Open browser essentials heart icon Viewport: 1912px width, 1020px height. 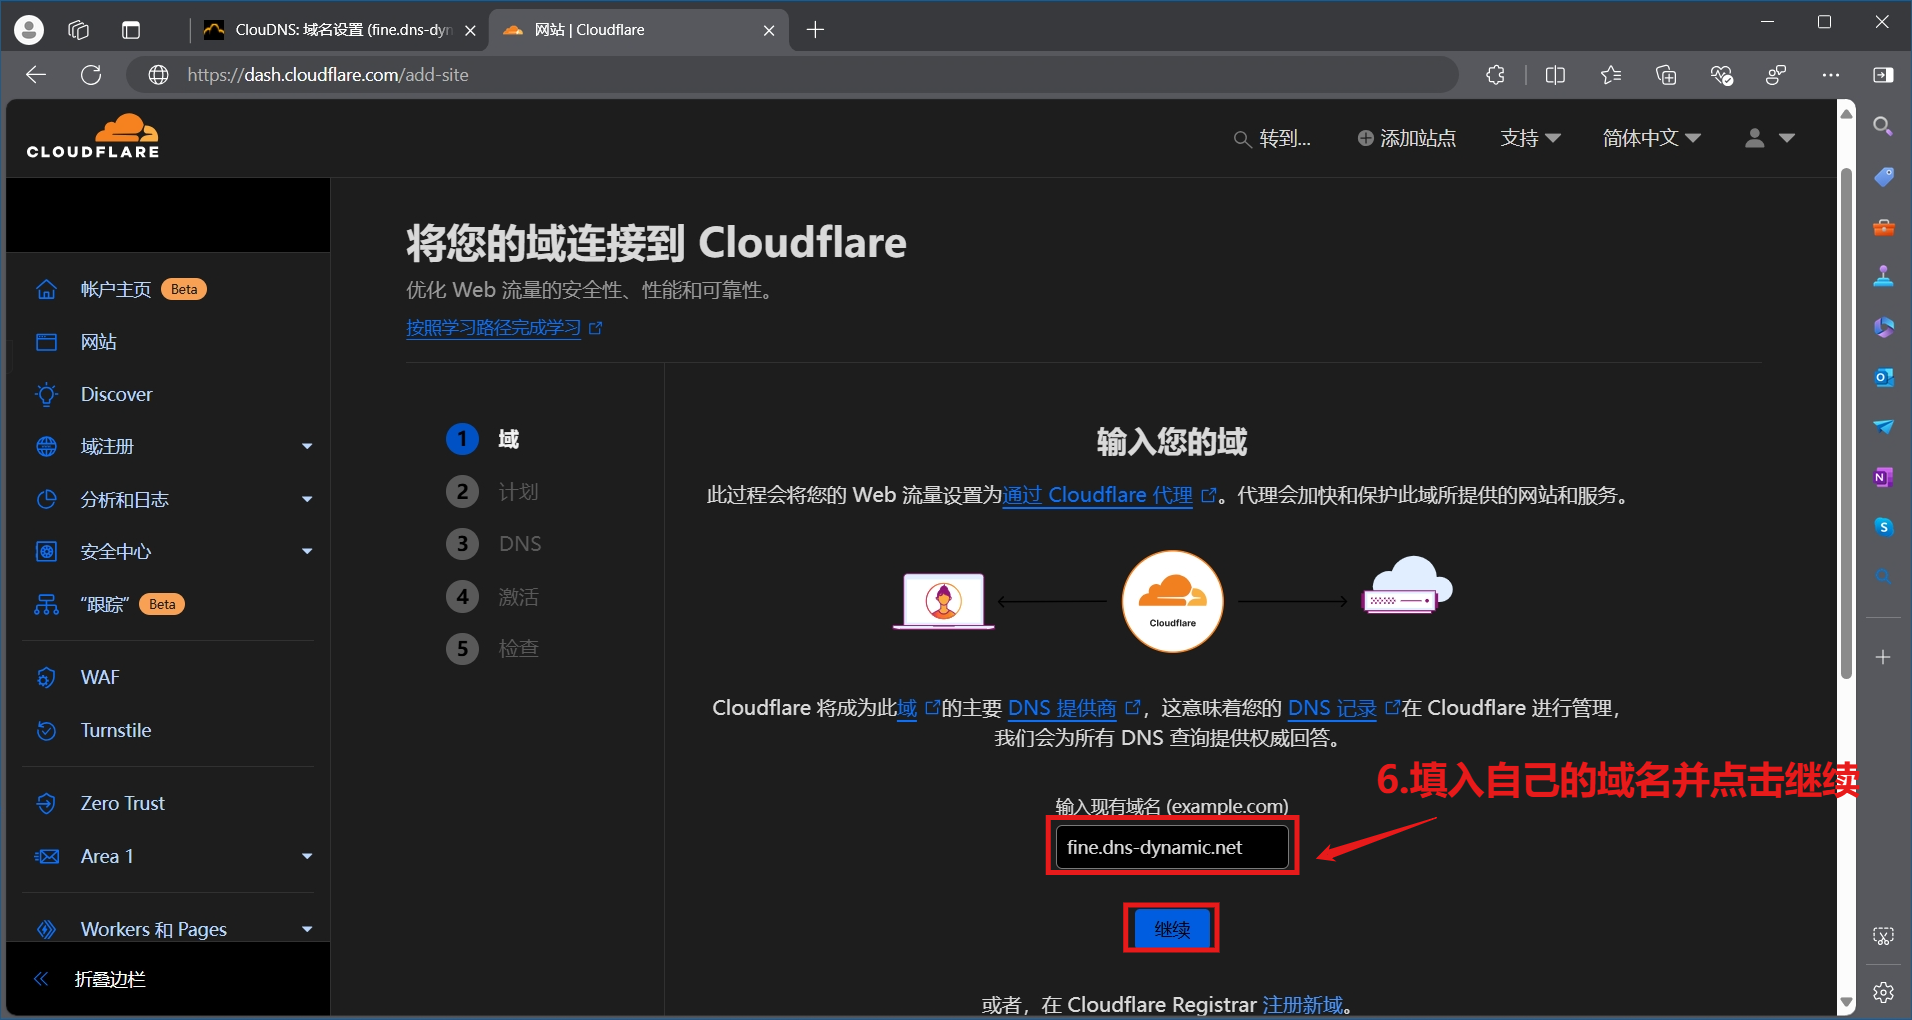pyautogui.click(x=1721, y=75)
